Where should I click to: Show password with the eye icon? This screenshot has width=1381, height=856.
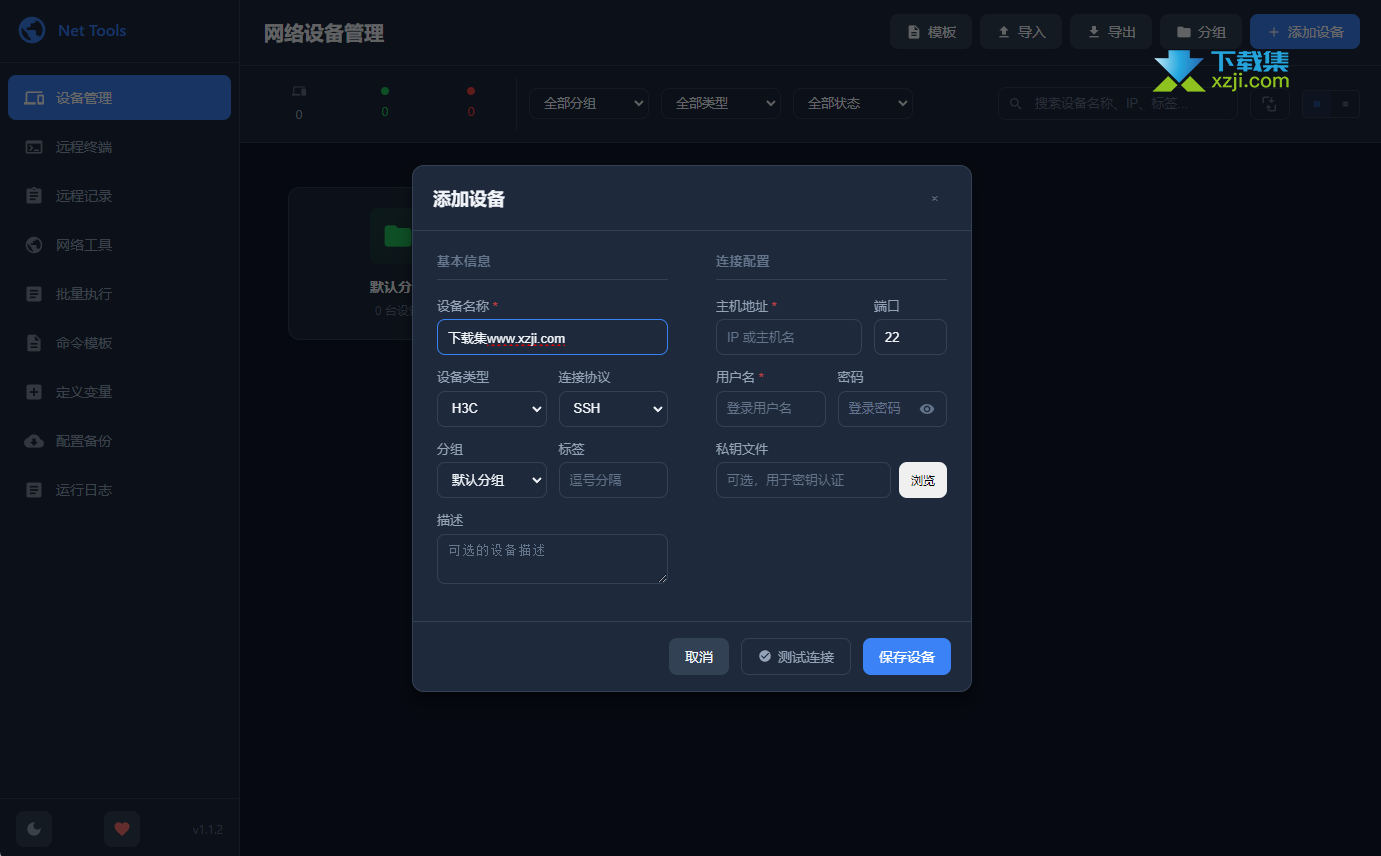(927, 409)
